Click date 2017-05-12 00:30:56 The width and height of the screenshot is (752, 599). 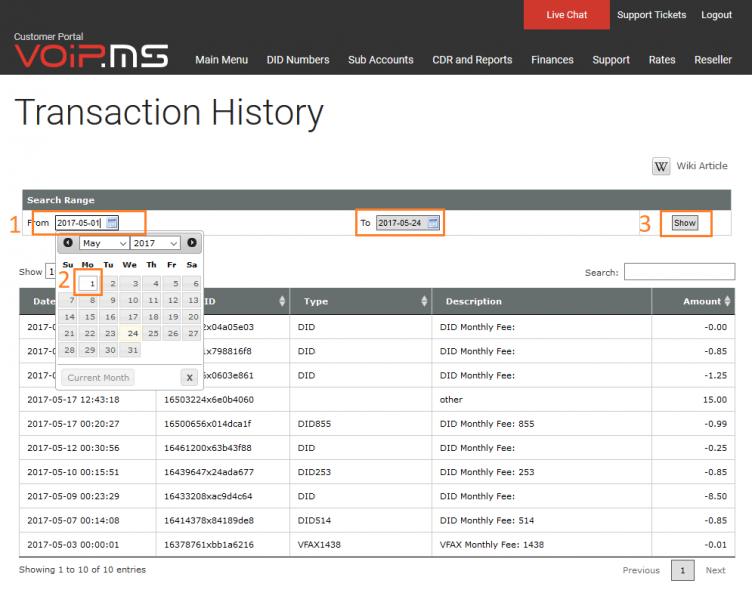pyautogui.click(x=73, y=448)
